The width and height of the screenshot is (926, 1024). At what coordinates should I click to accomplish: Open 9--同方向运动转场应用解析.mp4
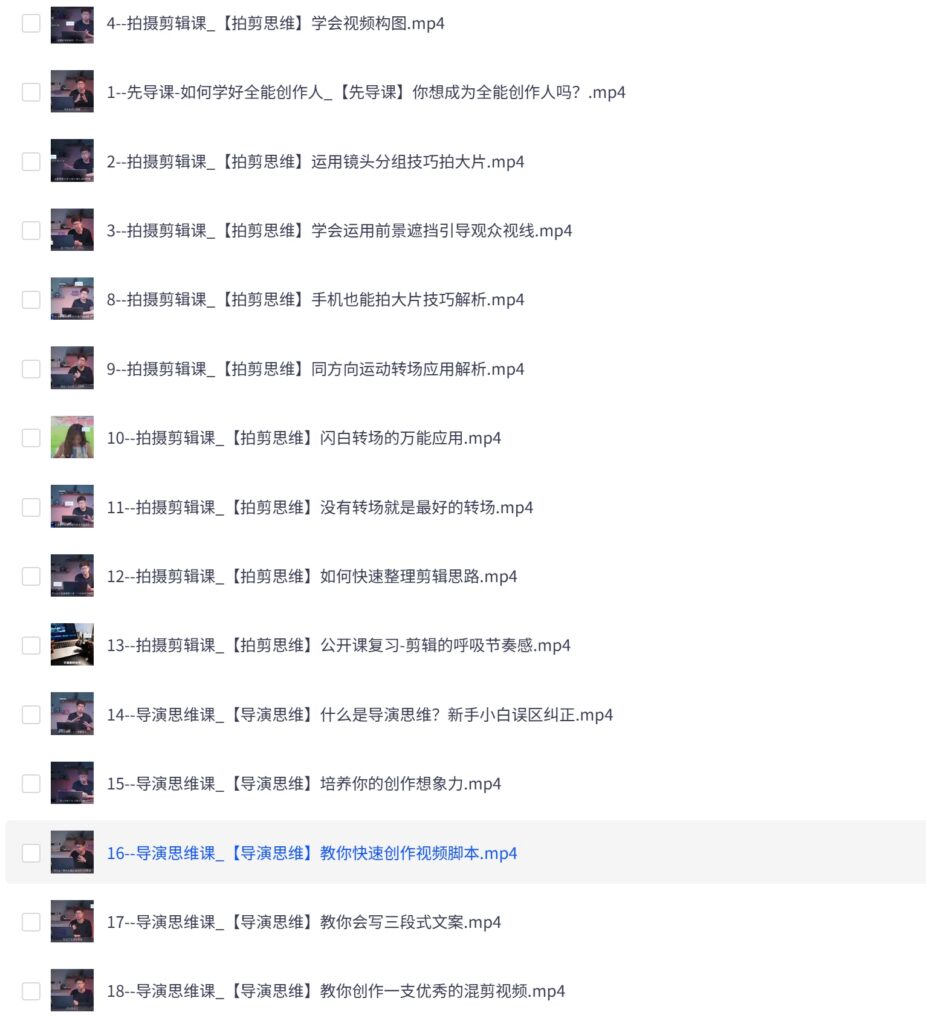(315, 369)
